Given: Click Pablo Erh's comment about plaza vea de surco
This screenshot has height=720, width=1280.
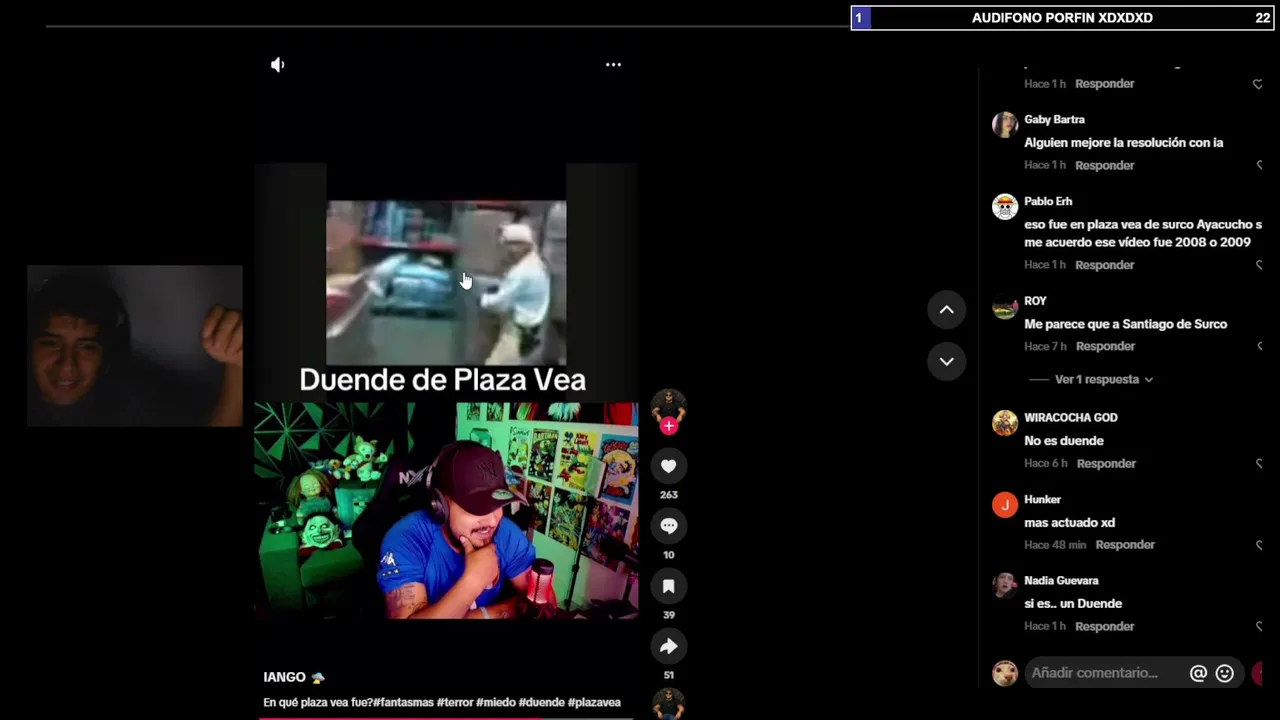Looking at the screenshot, I should tap(1143, 234).
